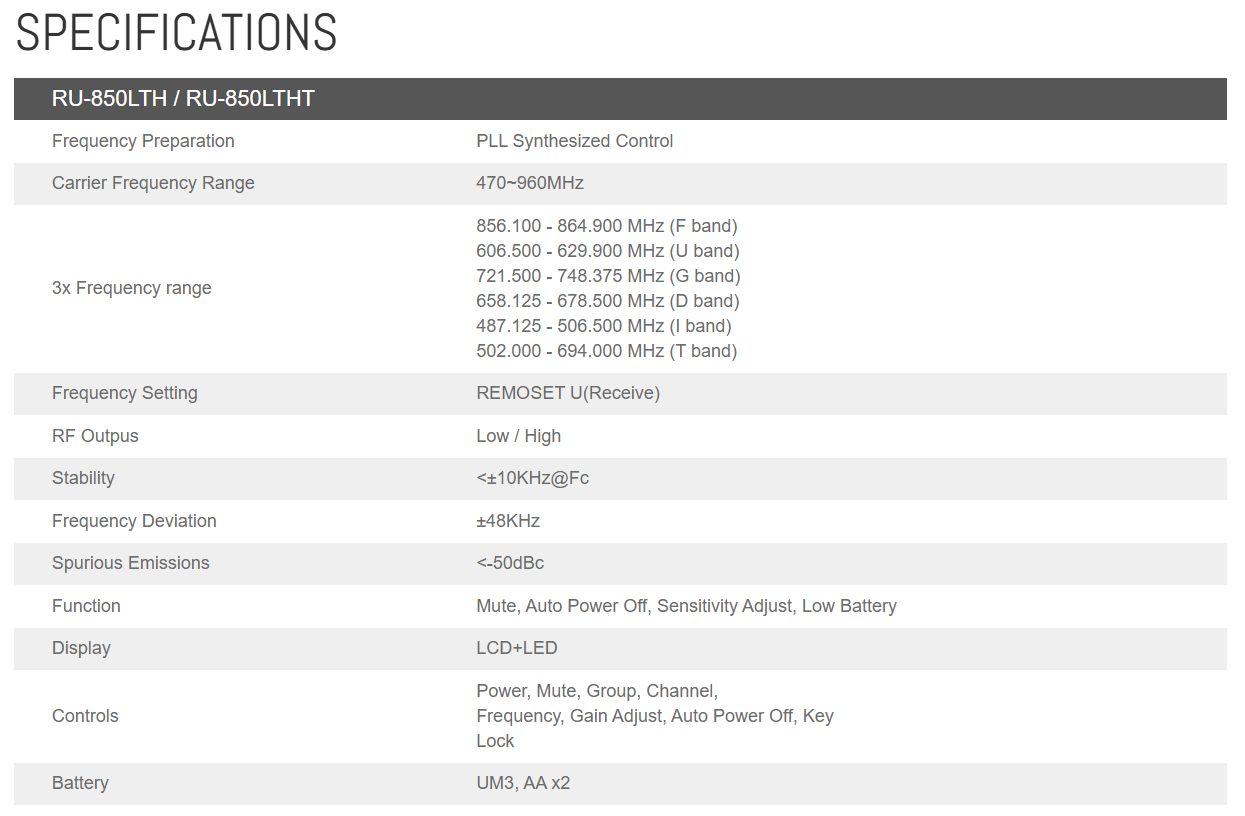Click the 3x Frequency range label

(x=131, y=288)
